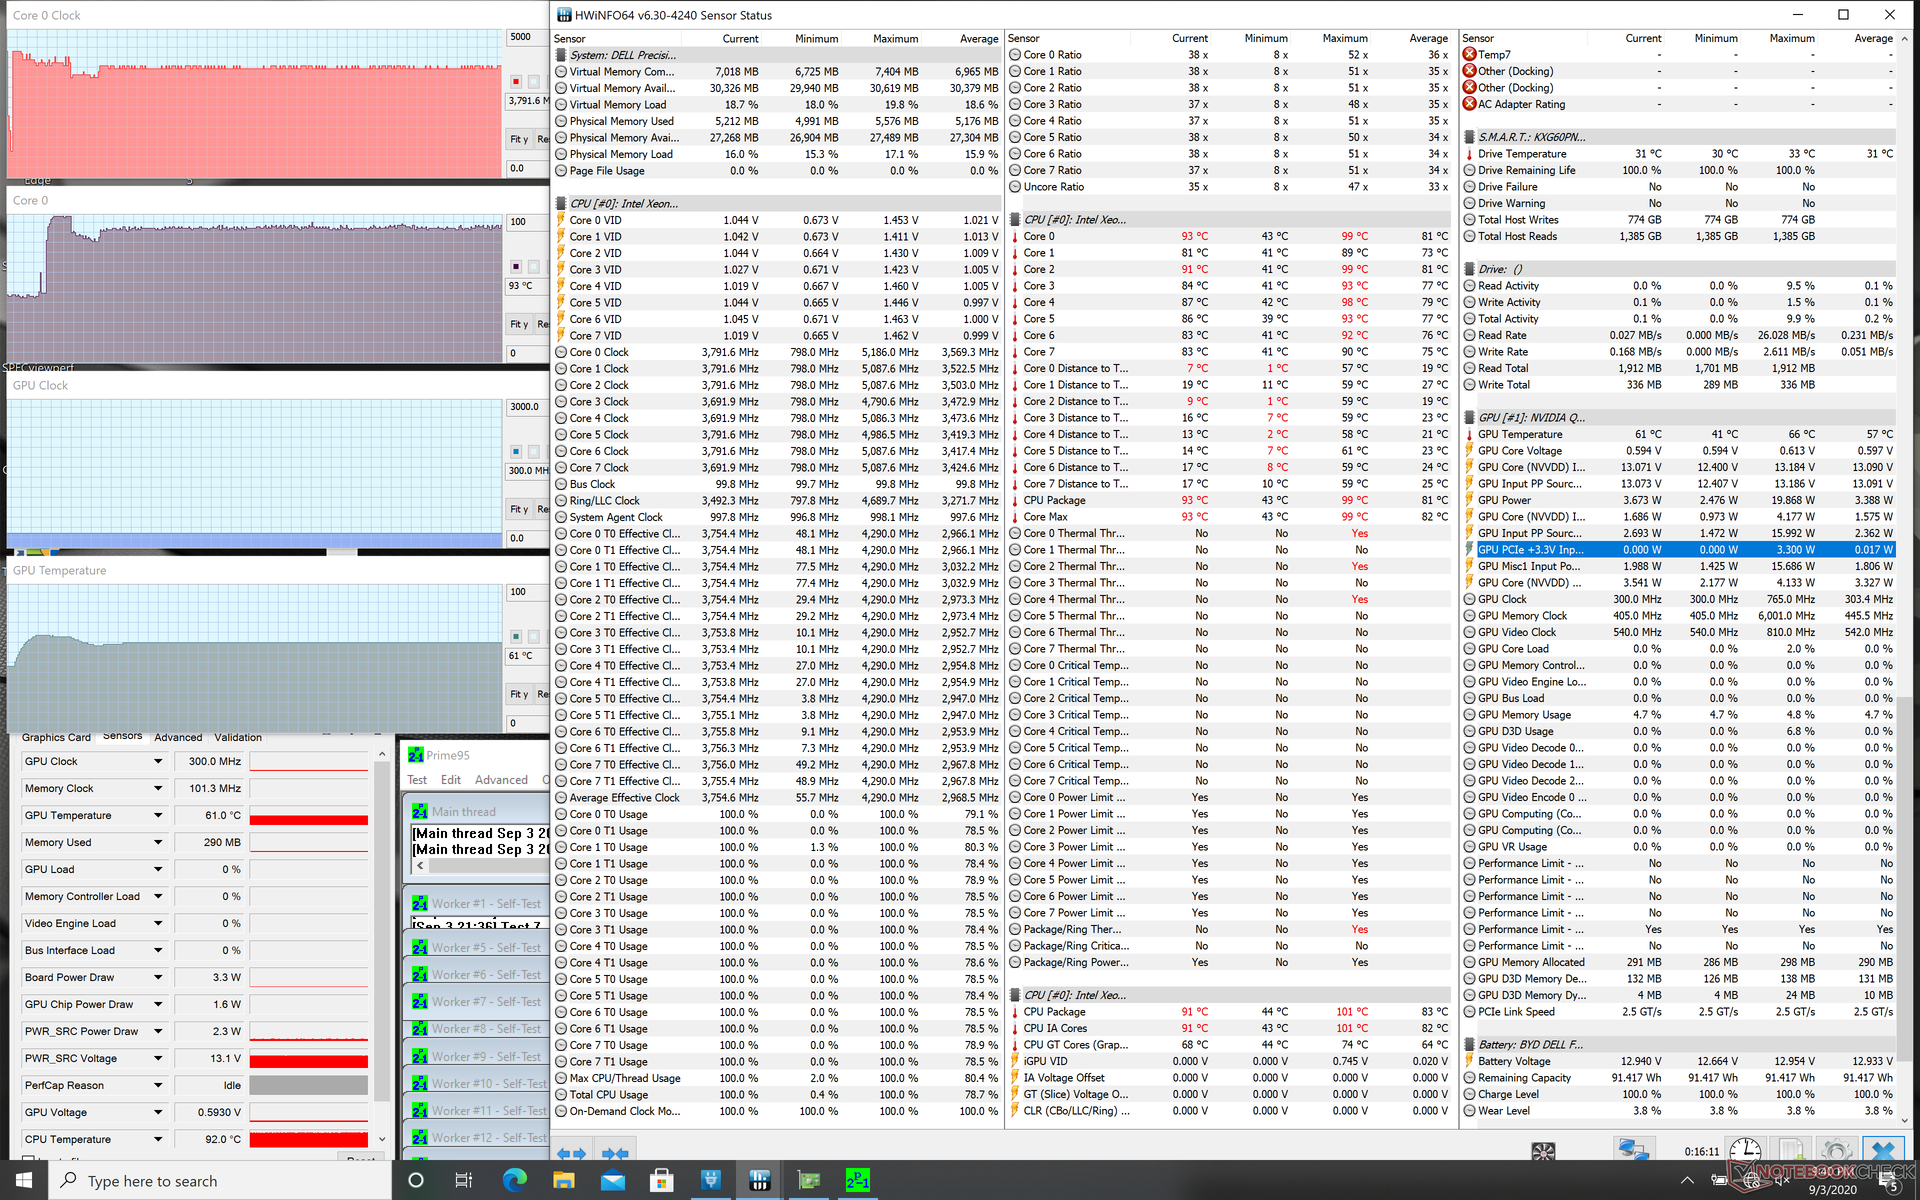Click the network remote monitoring icon

(1633, 1151)
